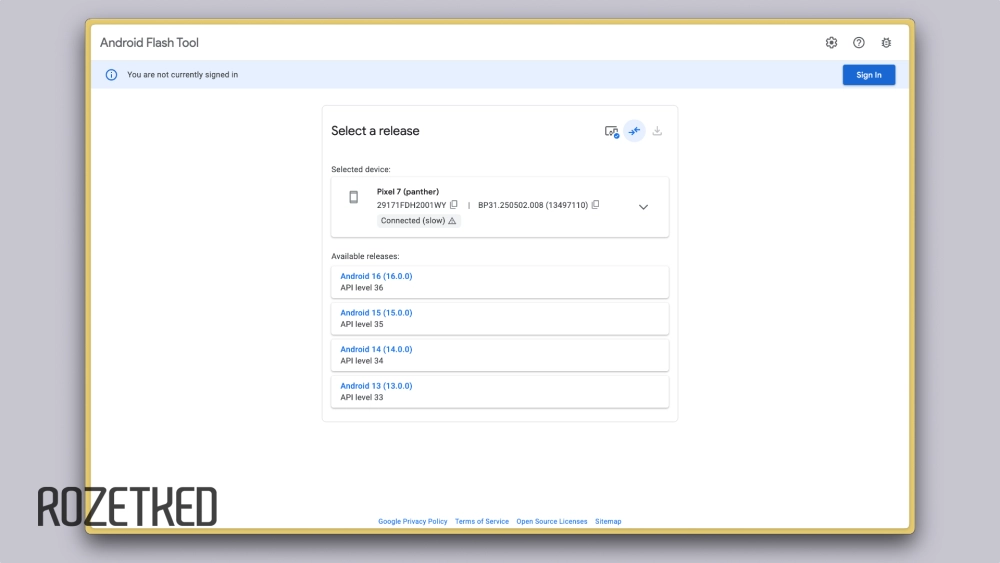Viewport: 1000px width, 563px height.
Task: Select the Android 16 (16.0.0) release
Action: coord(376,276)
